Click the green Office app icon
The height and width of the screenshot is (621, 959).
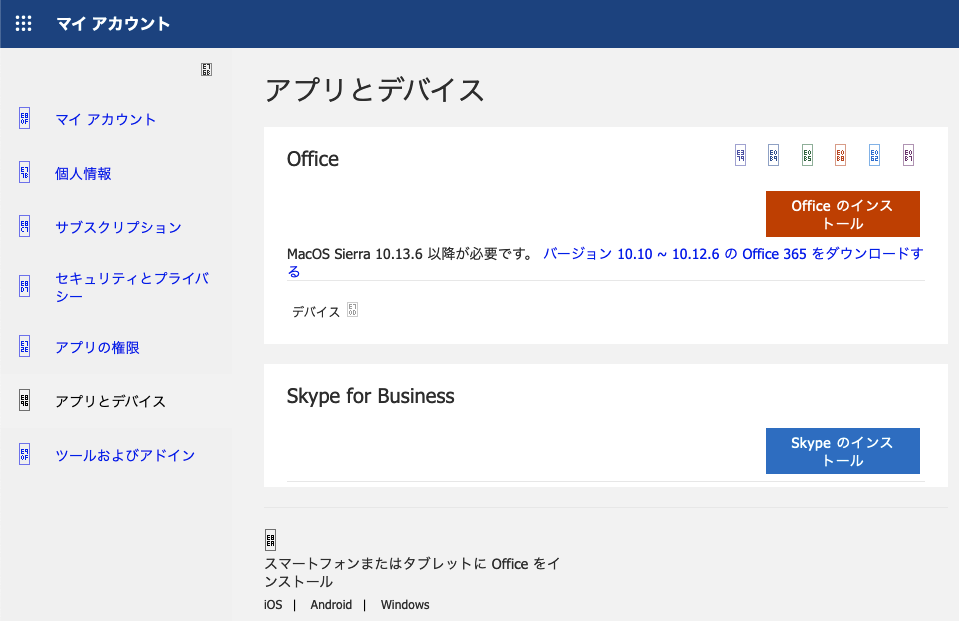[x=807, y=155]
